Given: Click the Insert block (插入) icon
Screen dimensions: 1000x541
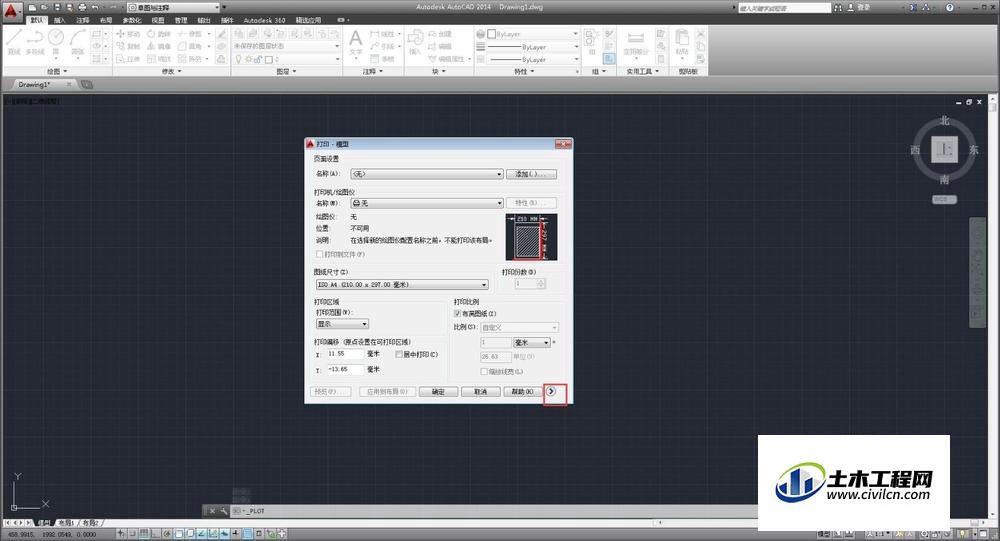Looking at the screenshot, I should [x=415, y=42].
